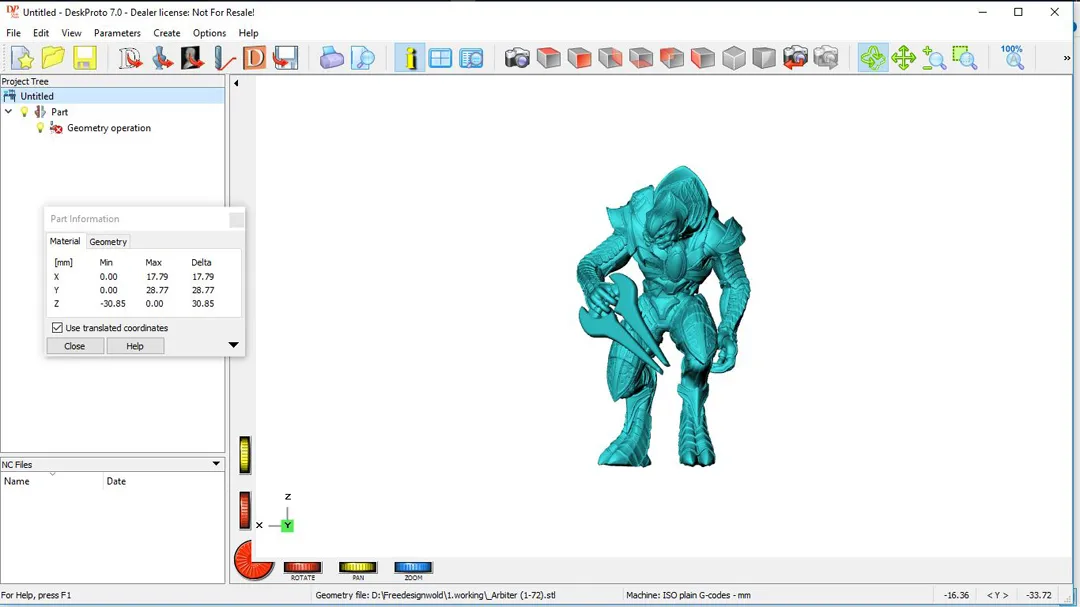Click the Arbiter 3D model in viewport
The width and height of the screenshot is (1080, 607).
pos(663,317)
